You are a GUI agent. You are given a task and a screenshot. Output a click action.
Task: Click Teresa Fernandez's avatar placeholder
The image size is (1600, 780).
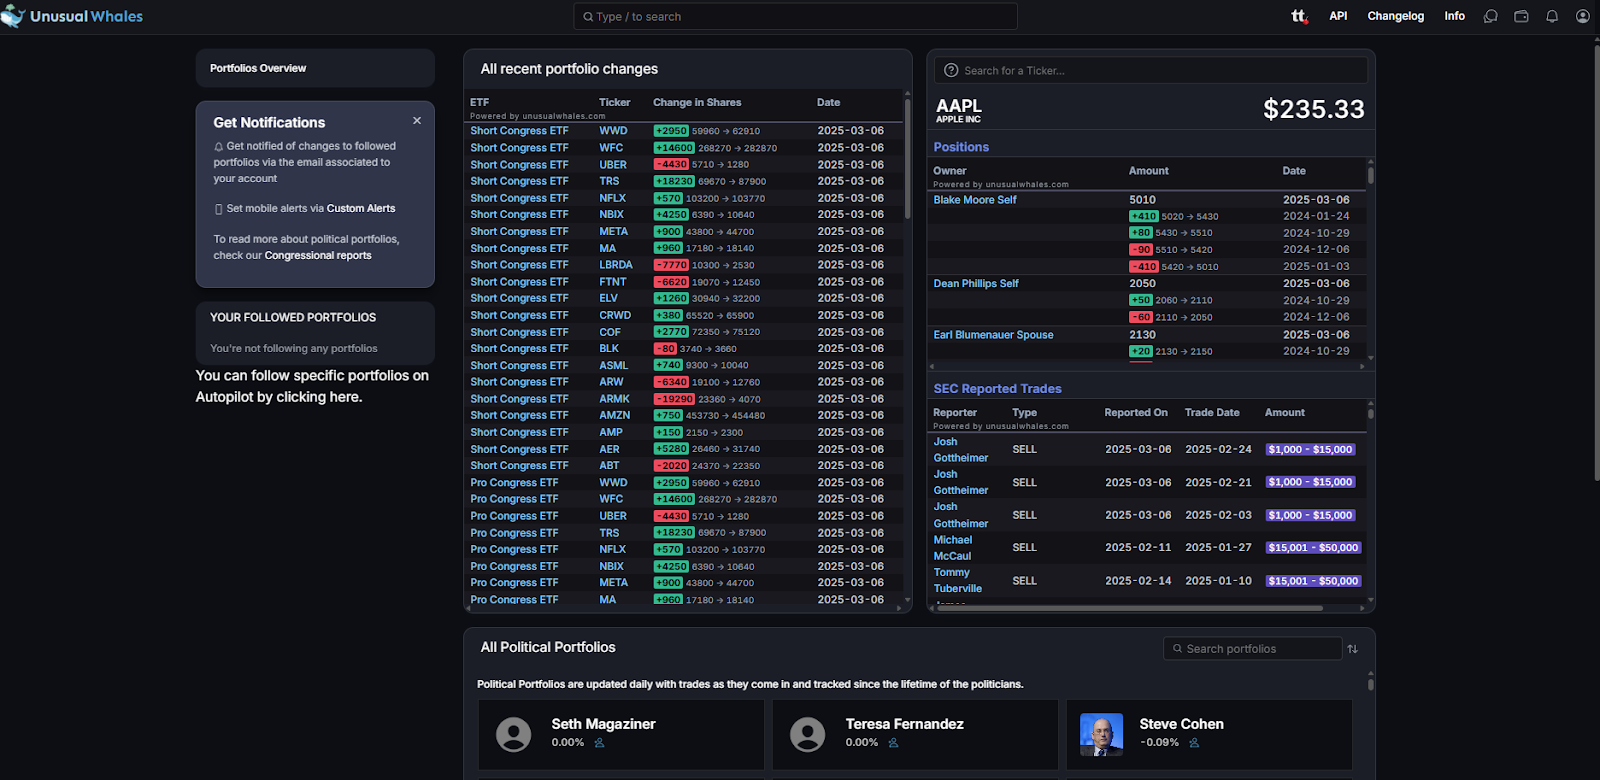coord(808,734)
